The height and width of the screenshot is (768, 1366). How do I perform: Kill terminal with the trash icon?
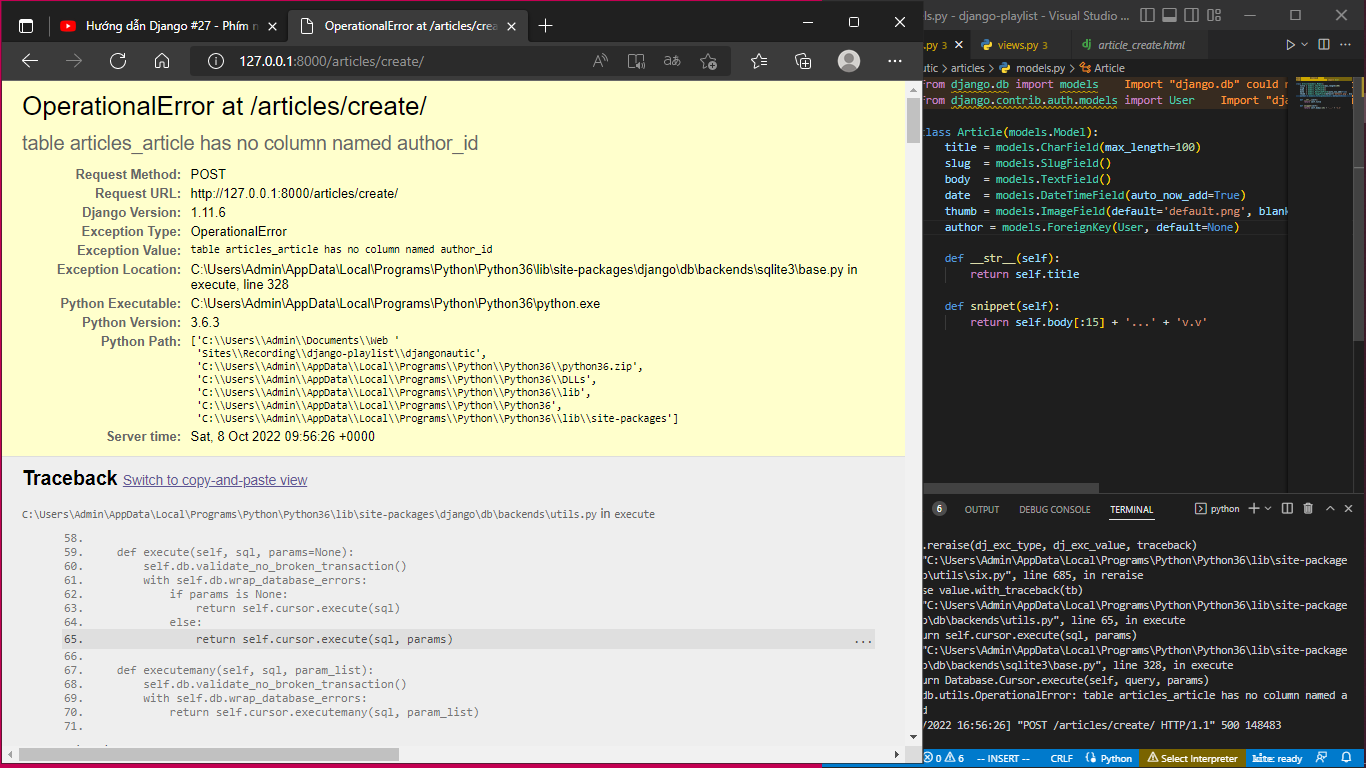(x=1308, y=509)
